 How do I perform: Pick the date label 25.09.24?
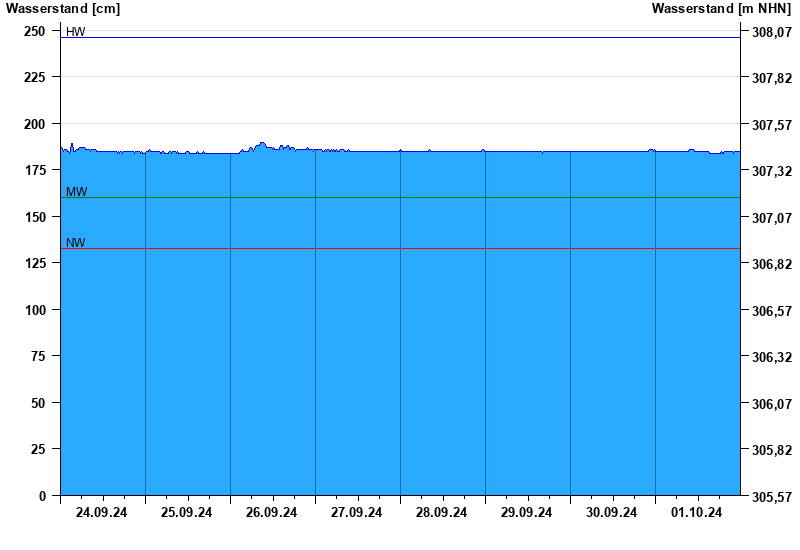coord(186,513)
